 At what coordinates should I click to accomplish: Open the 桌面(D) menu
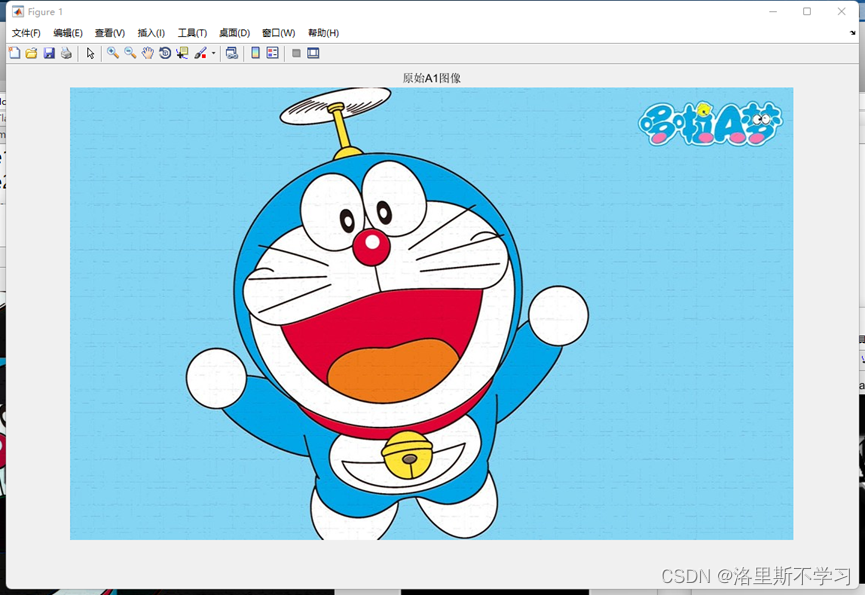click(x=234, y=33)
